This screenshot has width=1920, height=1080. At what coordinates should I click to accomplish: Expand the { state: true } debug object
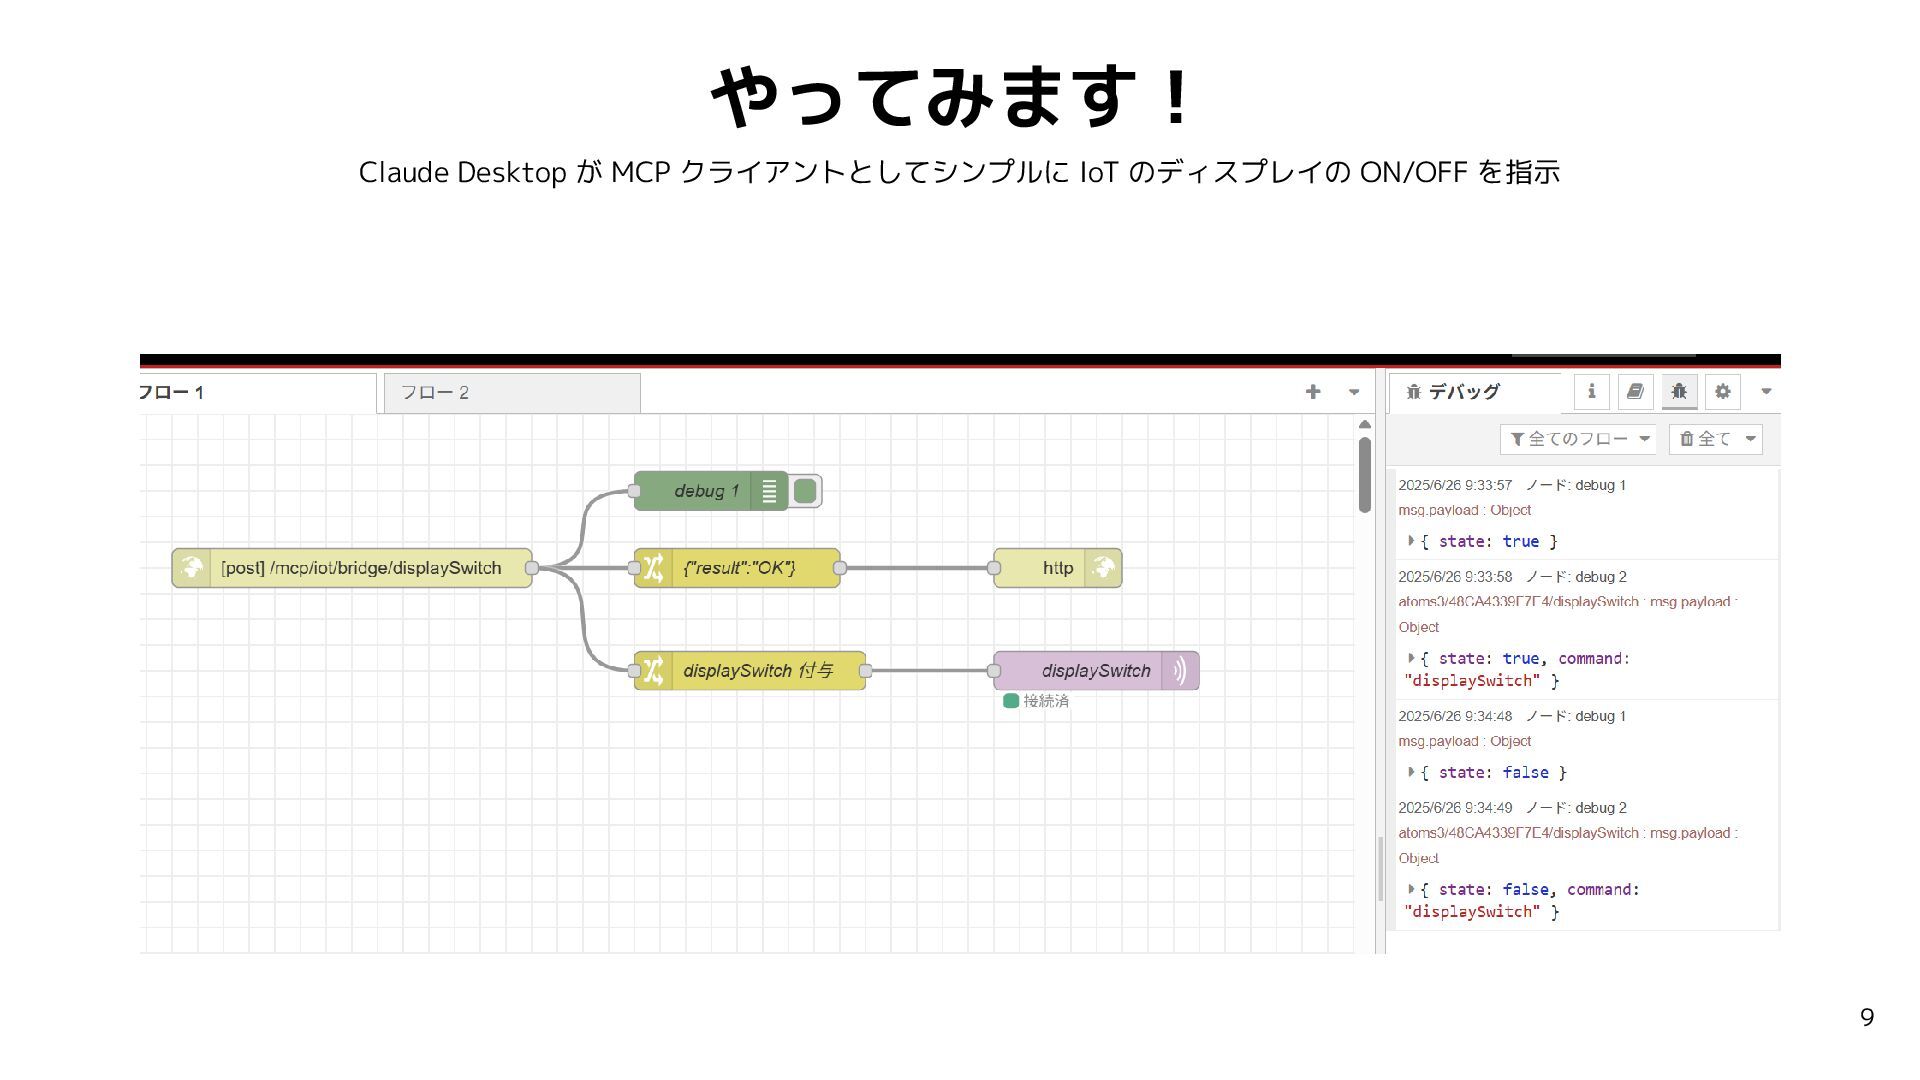[x=1411, y=541]
